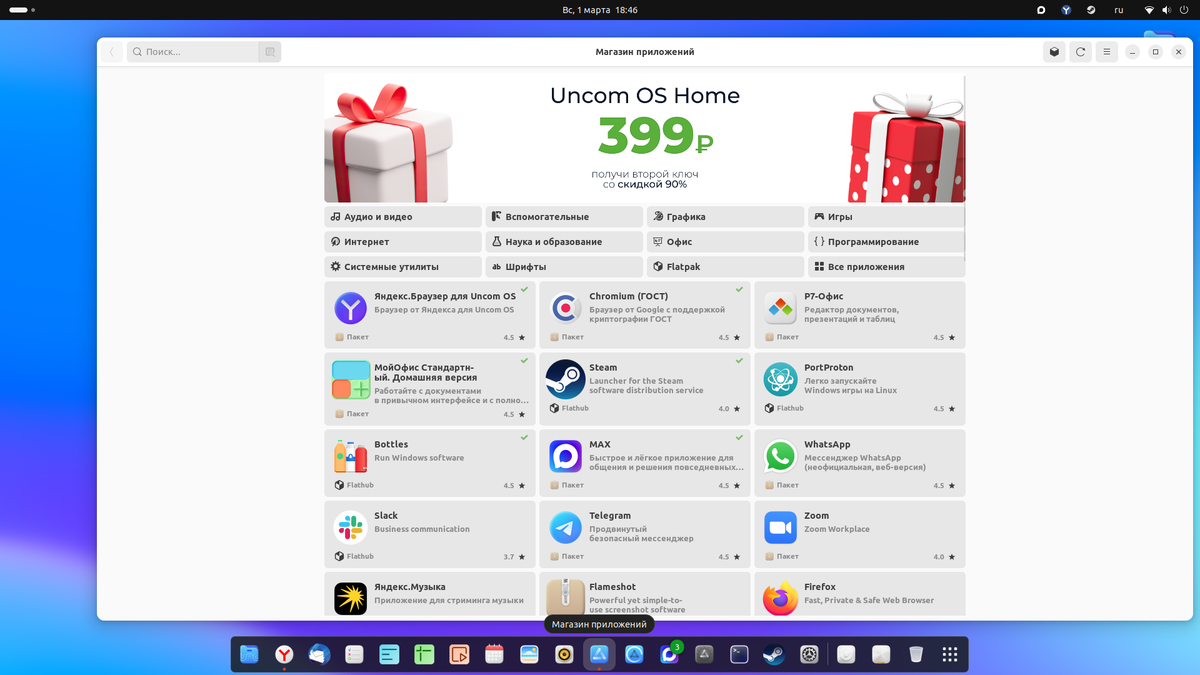Open the Telegram app icon
This screenshot has height=675, width=1200.
click(566, 528)
